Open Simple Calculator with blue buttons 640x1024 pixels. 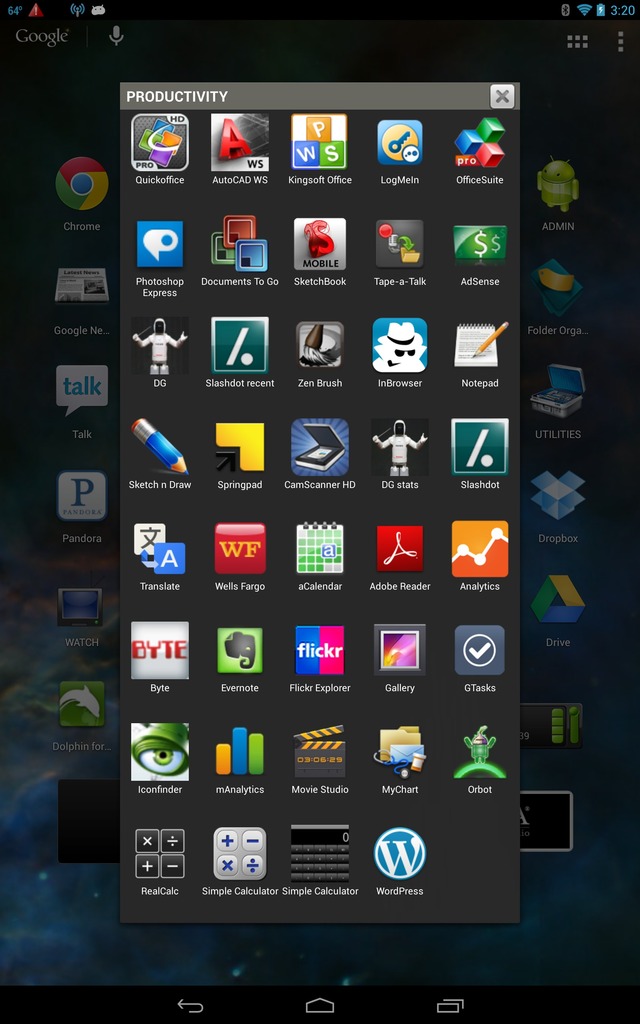[240, 853]
